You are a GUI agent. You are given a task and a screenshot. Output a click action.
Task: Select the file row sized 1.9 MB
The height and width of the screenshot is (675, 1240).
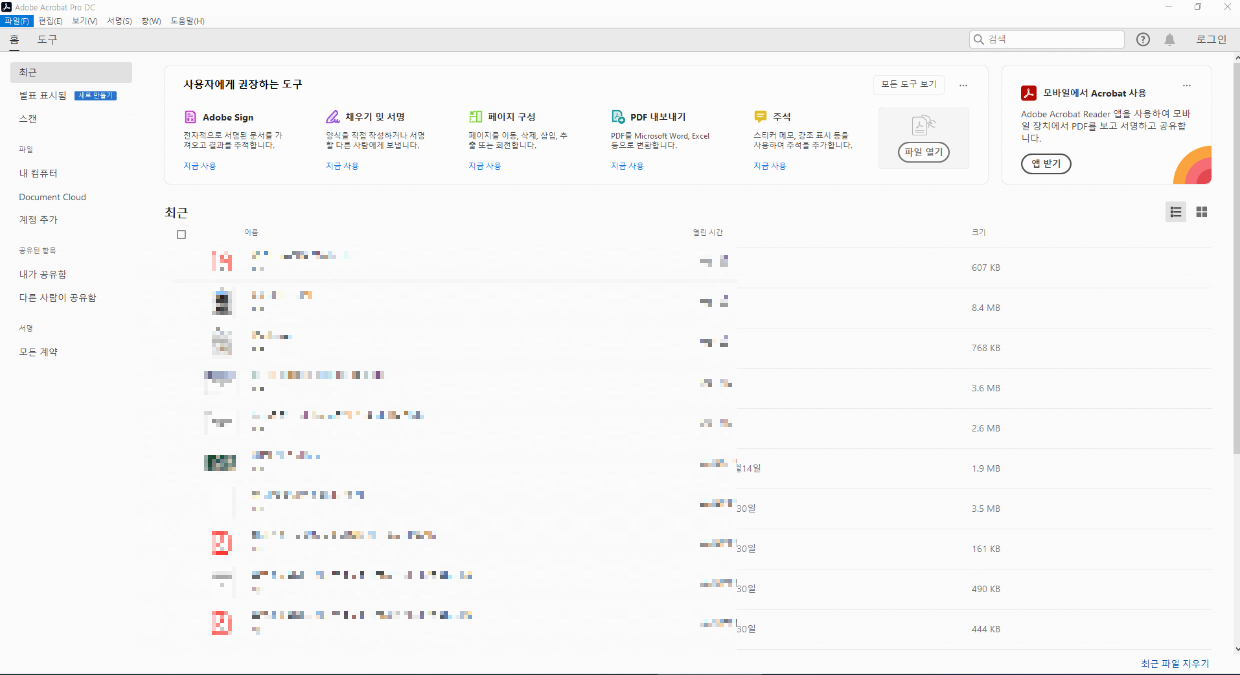point(690,468)
